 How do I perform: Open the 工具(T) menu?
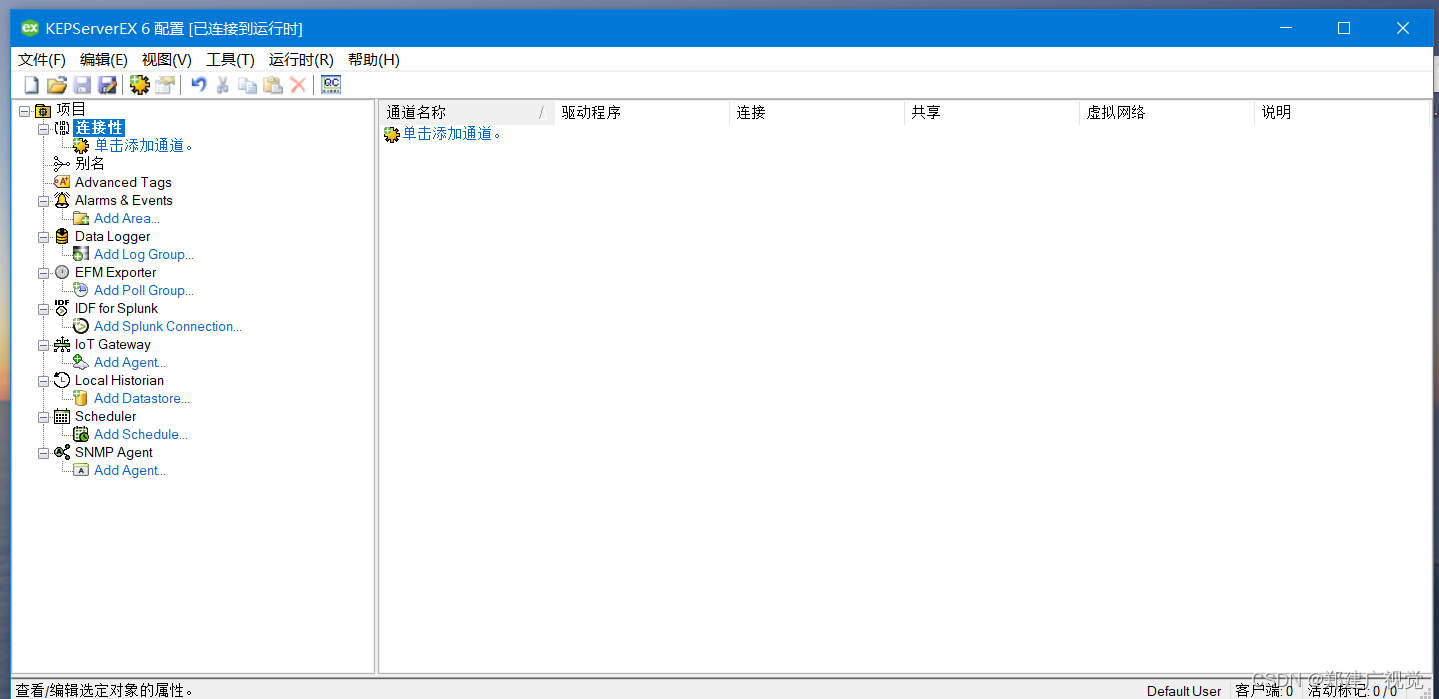(230, 60)
